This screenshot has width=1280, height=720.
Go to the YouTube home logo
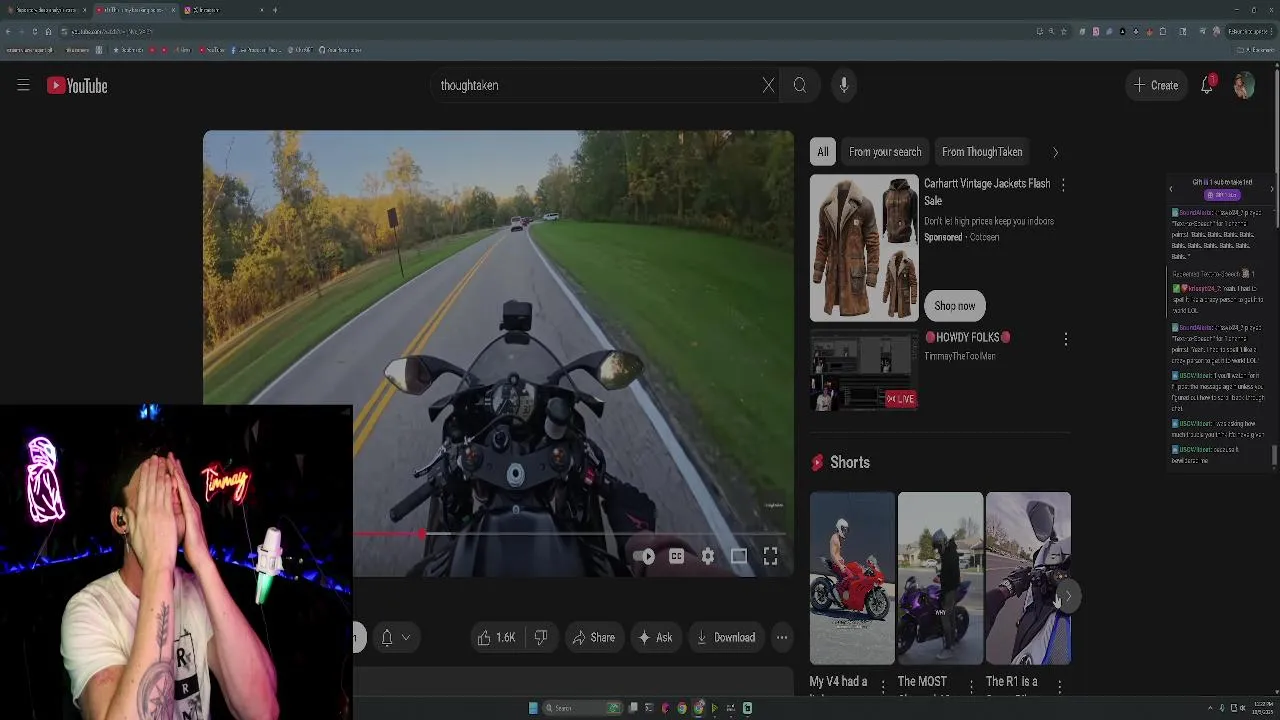click(77, 86)
